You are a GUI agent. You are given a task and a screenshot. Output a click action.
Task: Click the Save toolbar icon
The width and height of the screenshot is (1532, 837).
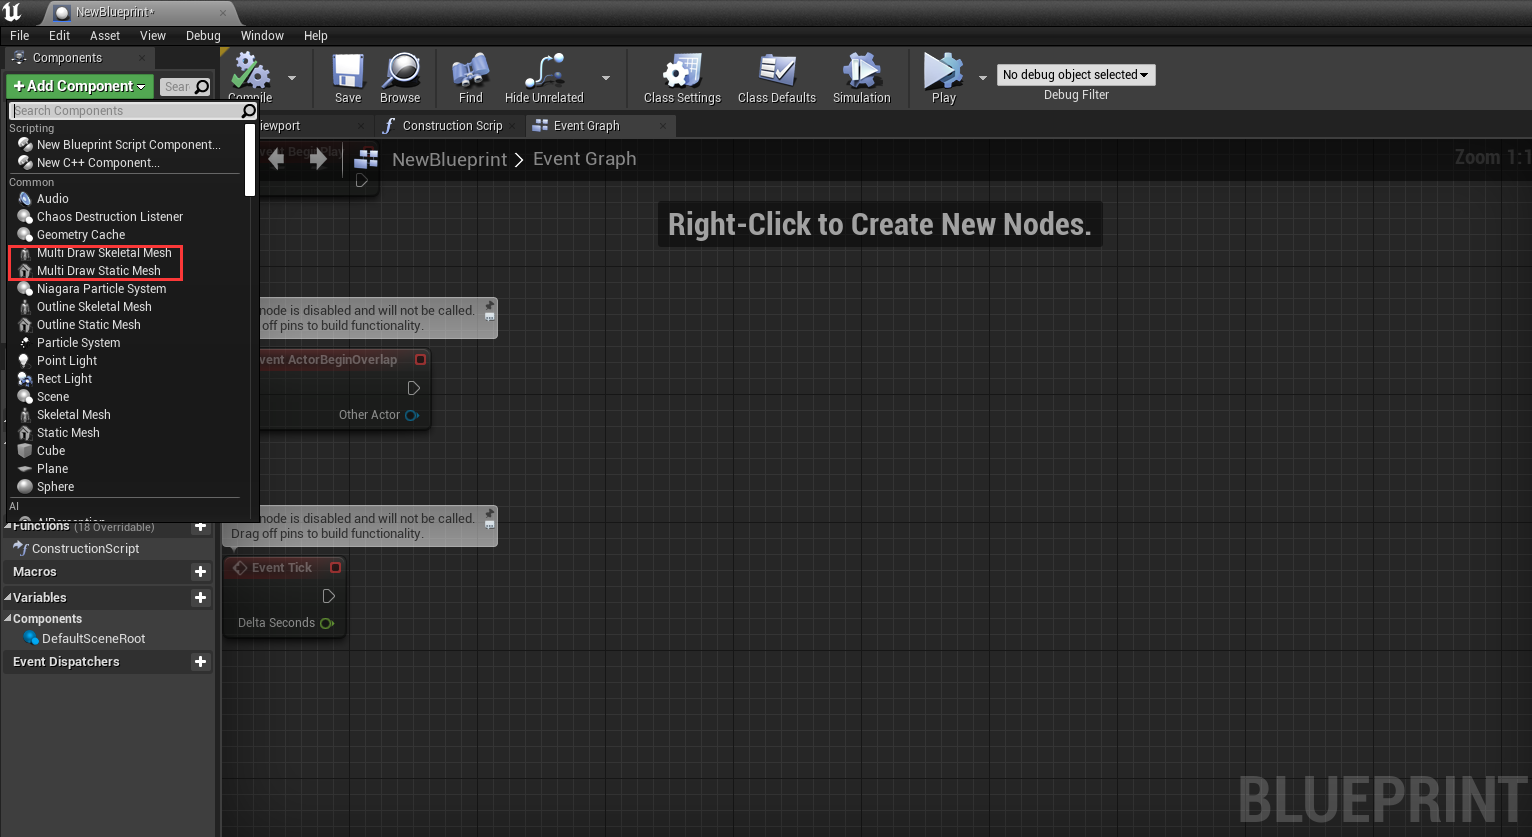pyautogui.click(x=348, y=72)
